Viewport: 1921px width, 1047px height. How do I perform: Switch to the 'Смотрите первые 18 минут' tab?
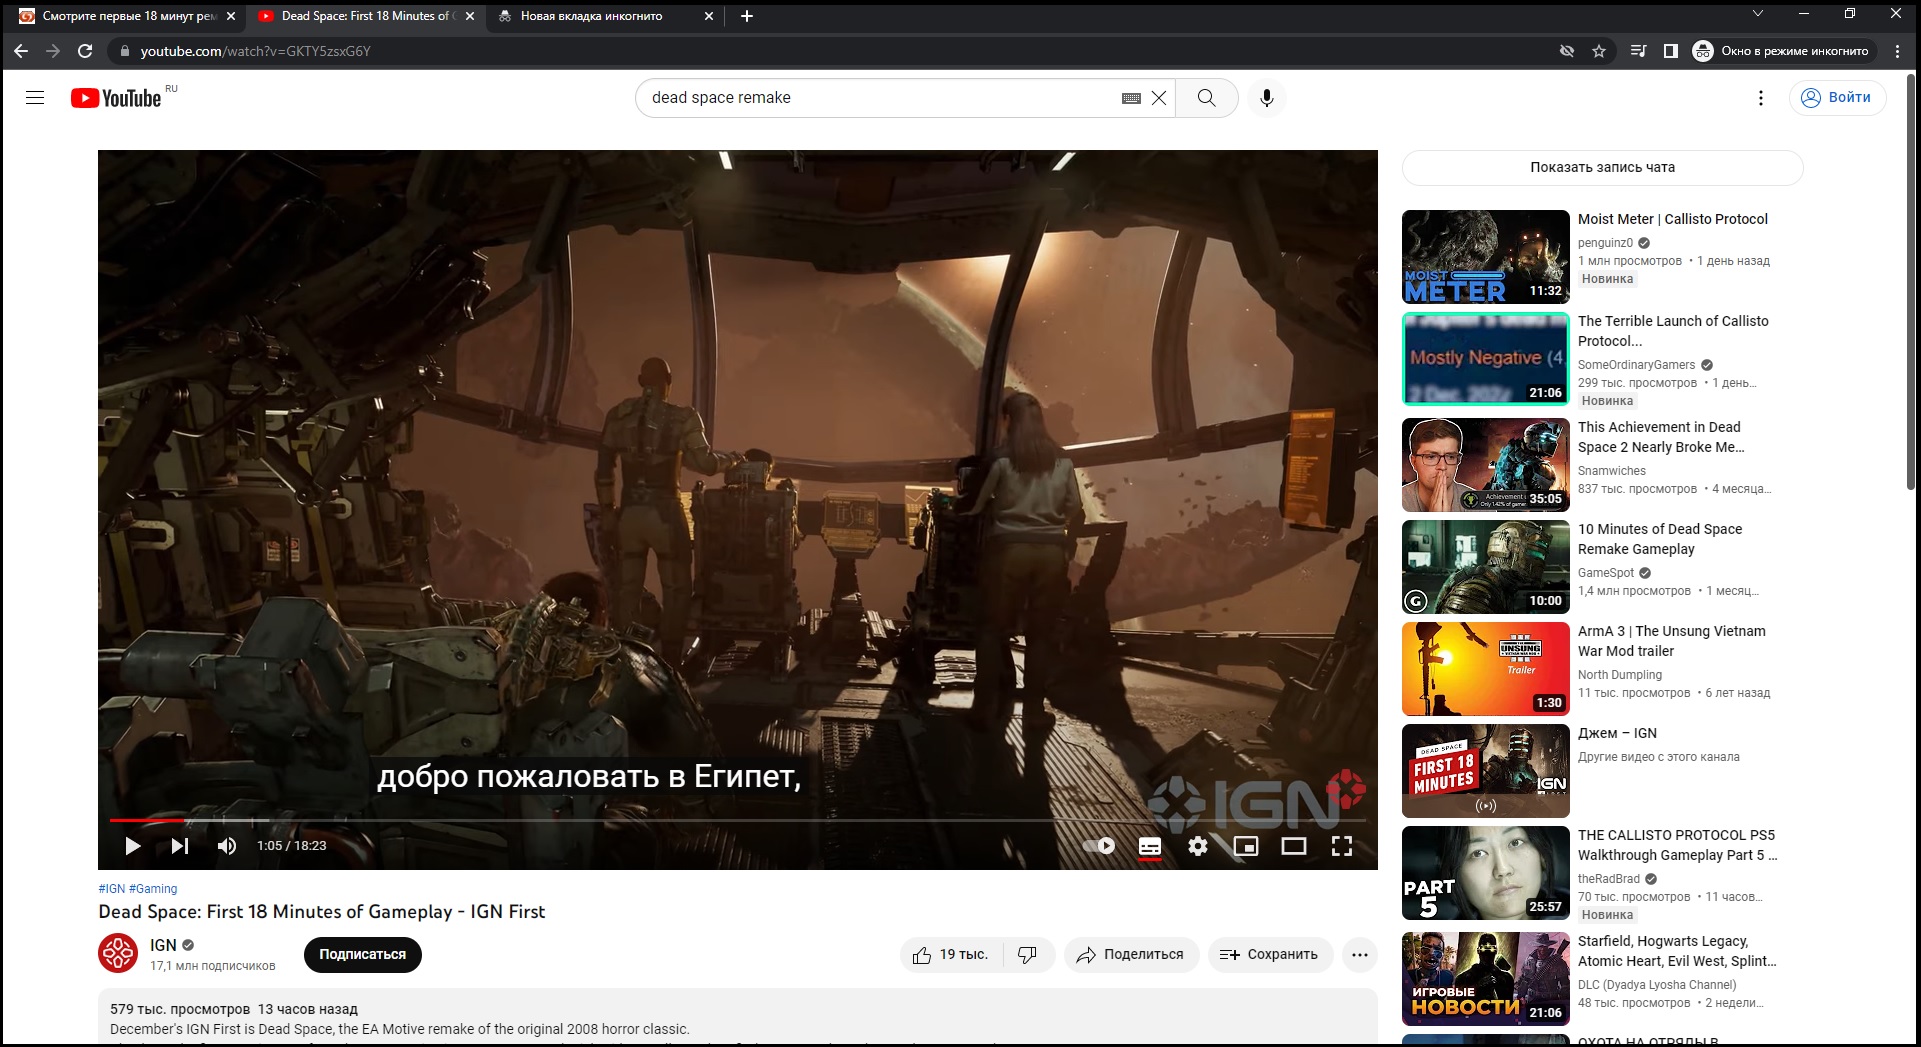click(x=129, y=16)
